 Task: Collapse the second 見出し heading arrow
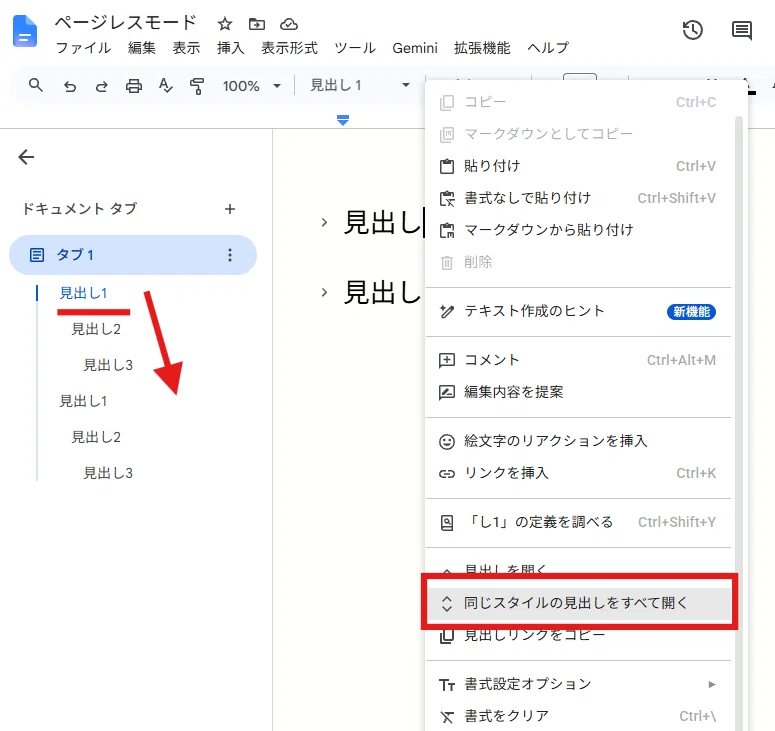[324, 293]
